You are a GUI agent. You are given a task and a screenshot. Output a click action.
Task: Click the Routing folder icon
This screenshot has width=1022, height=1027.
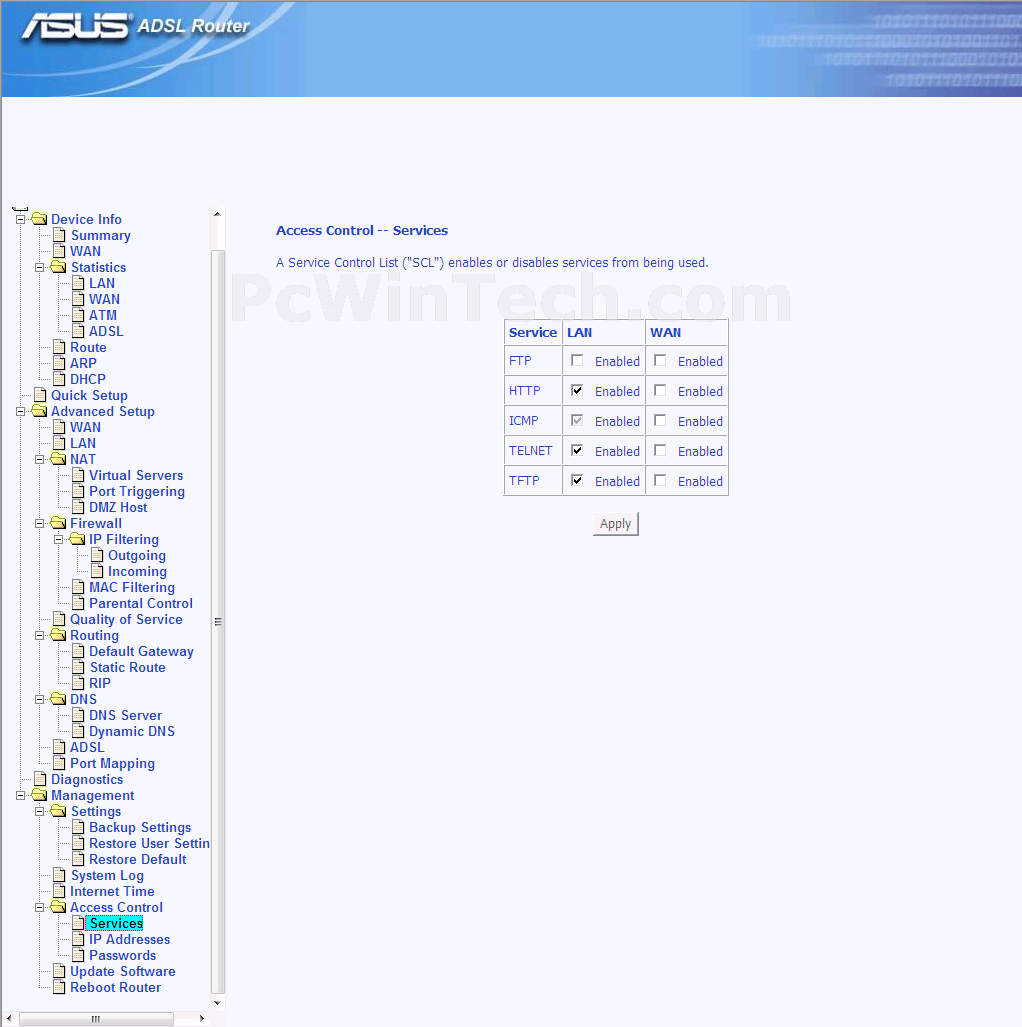click(58, 635)
